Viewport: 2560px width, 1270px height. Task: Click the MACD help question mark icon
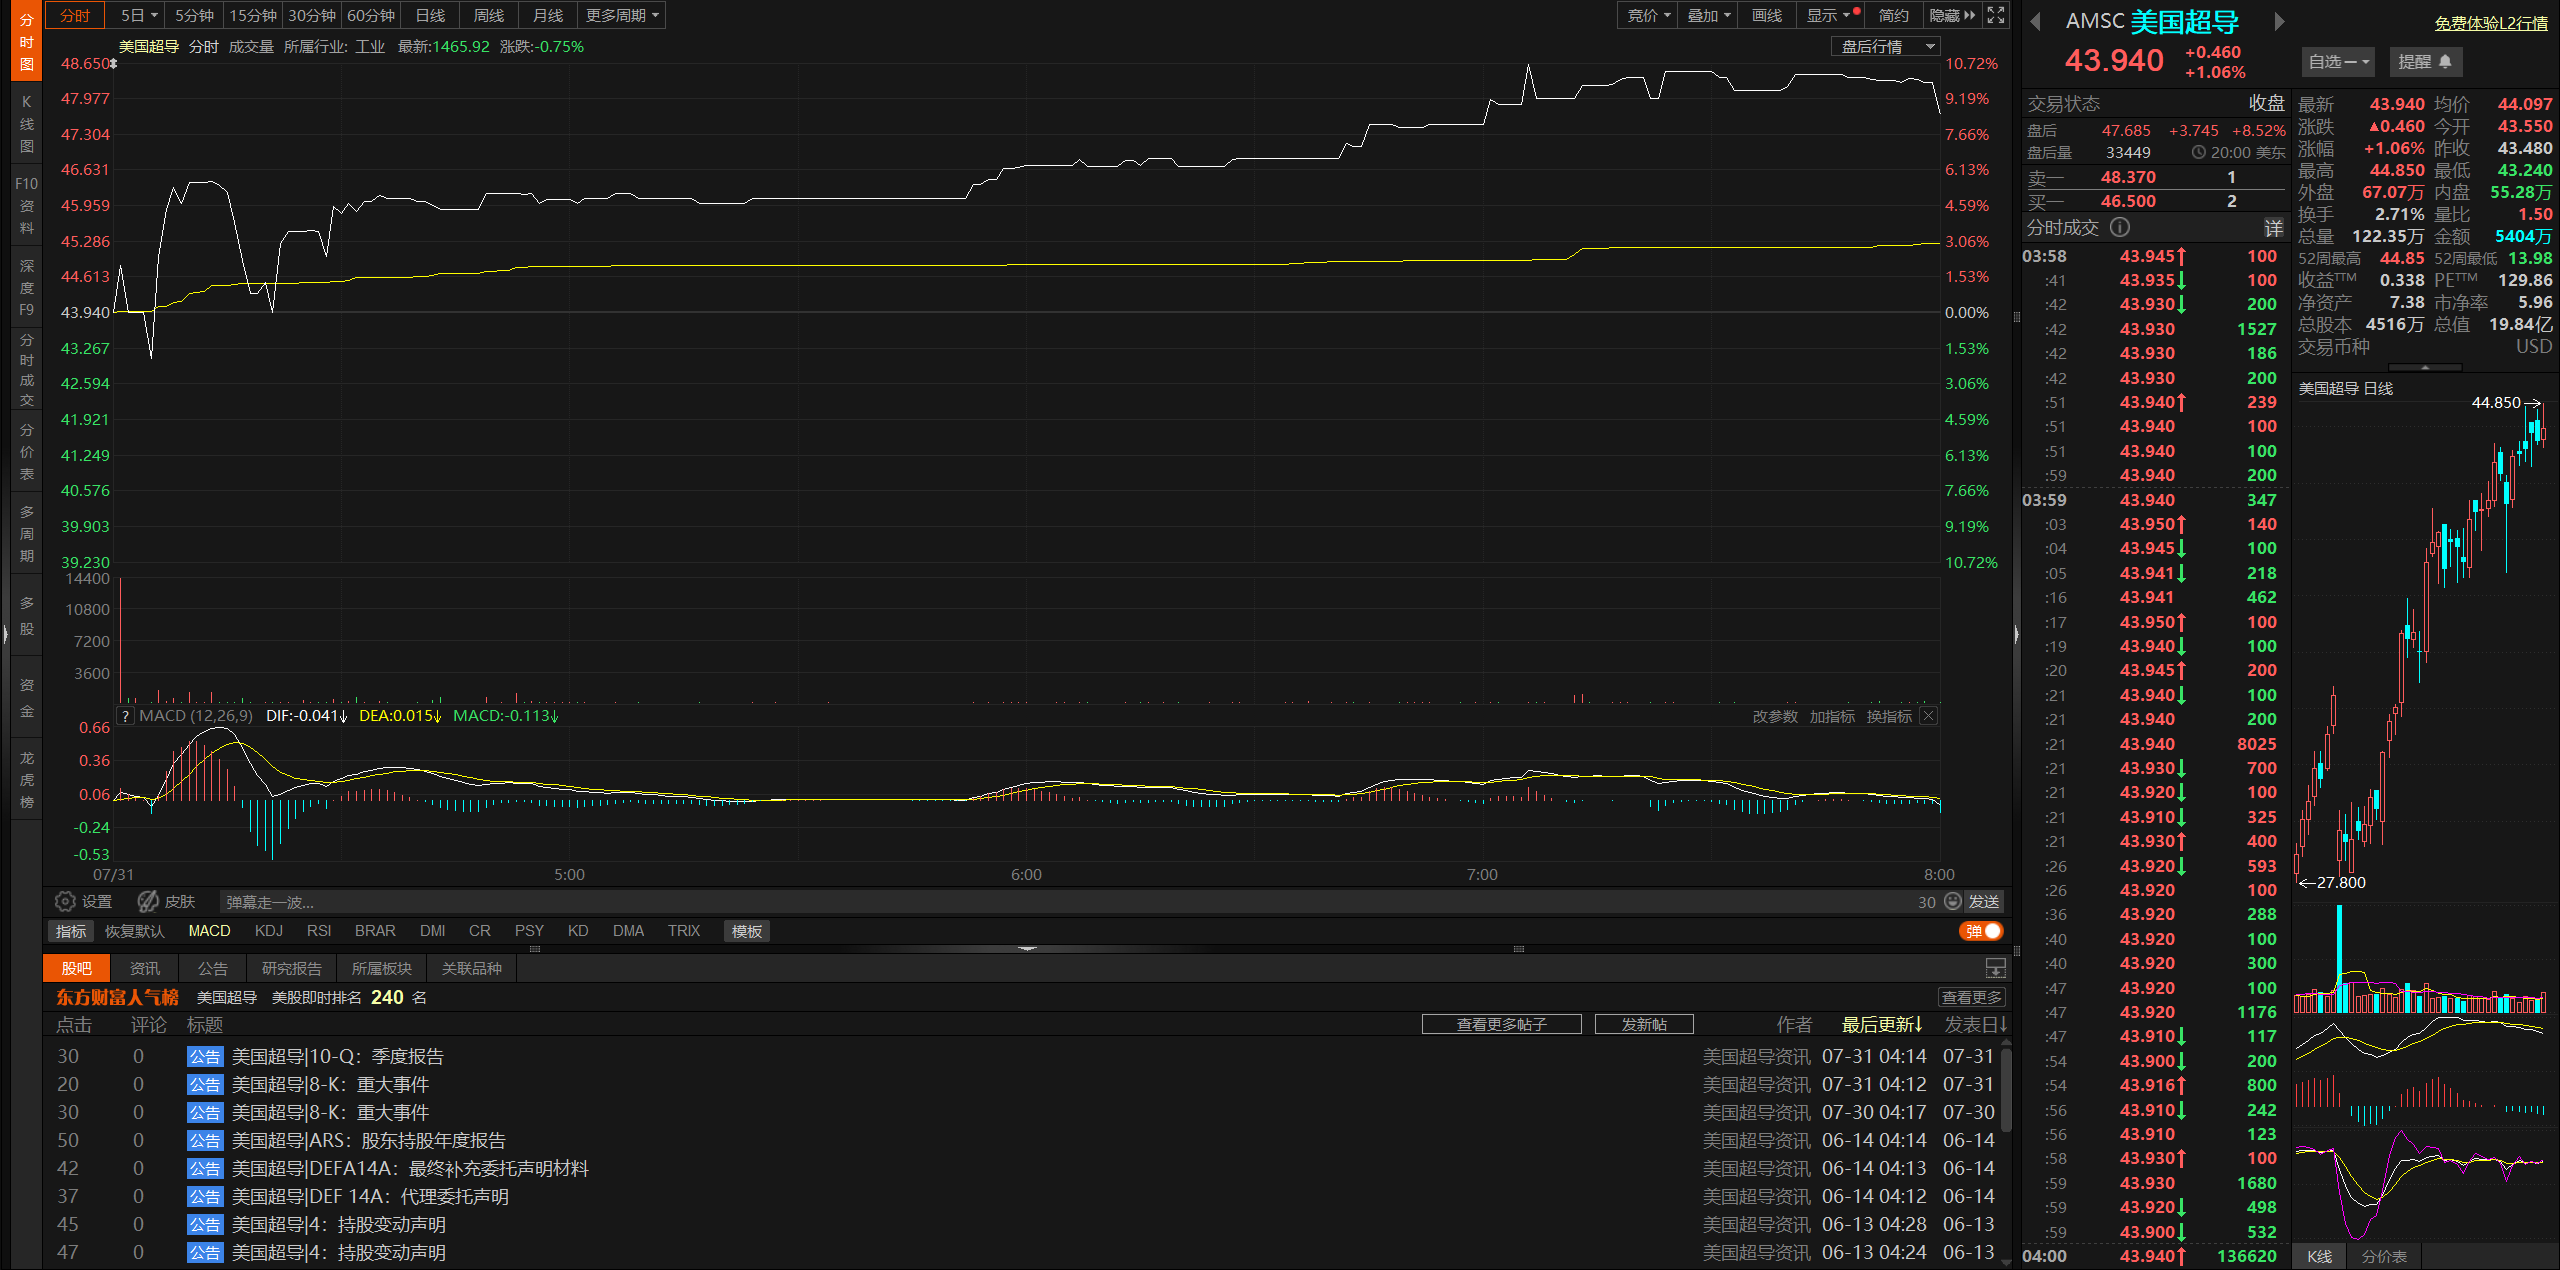pos(125,716)
